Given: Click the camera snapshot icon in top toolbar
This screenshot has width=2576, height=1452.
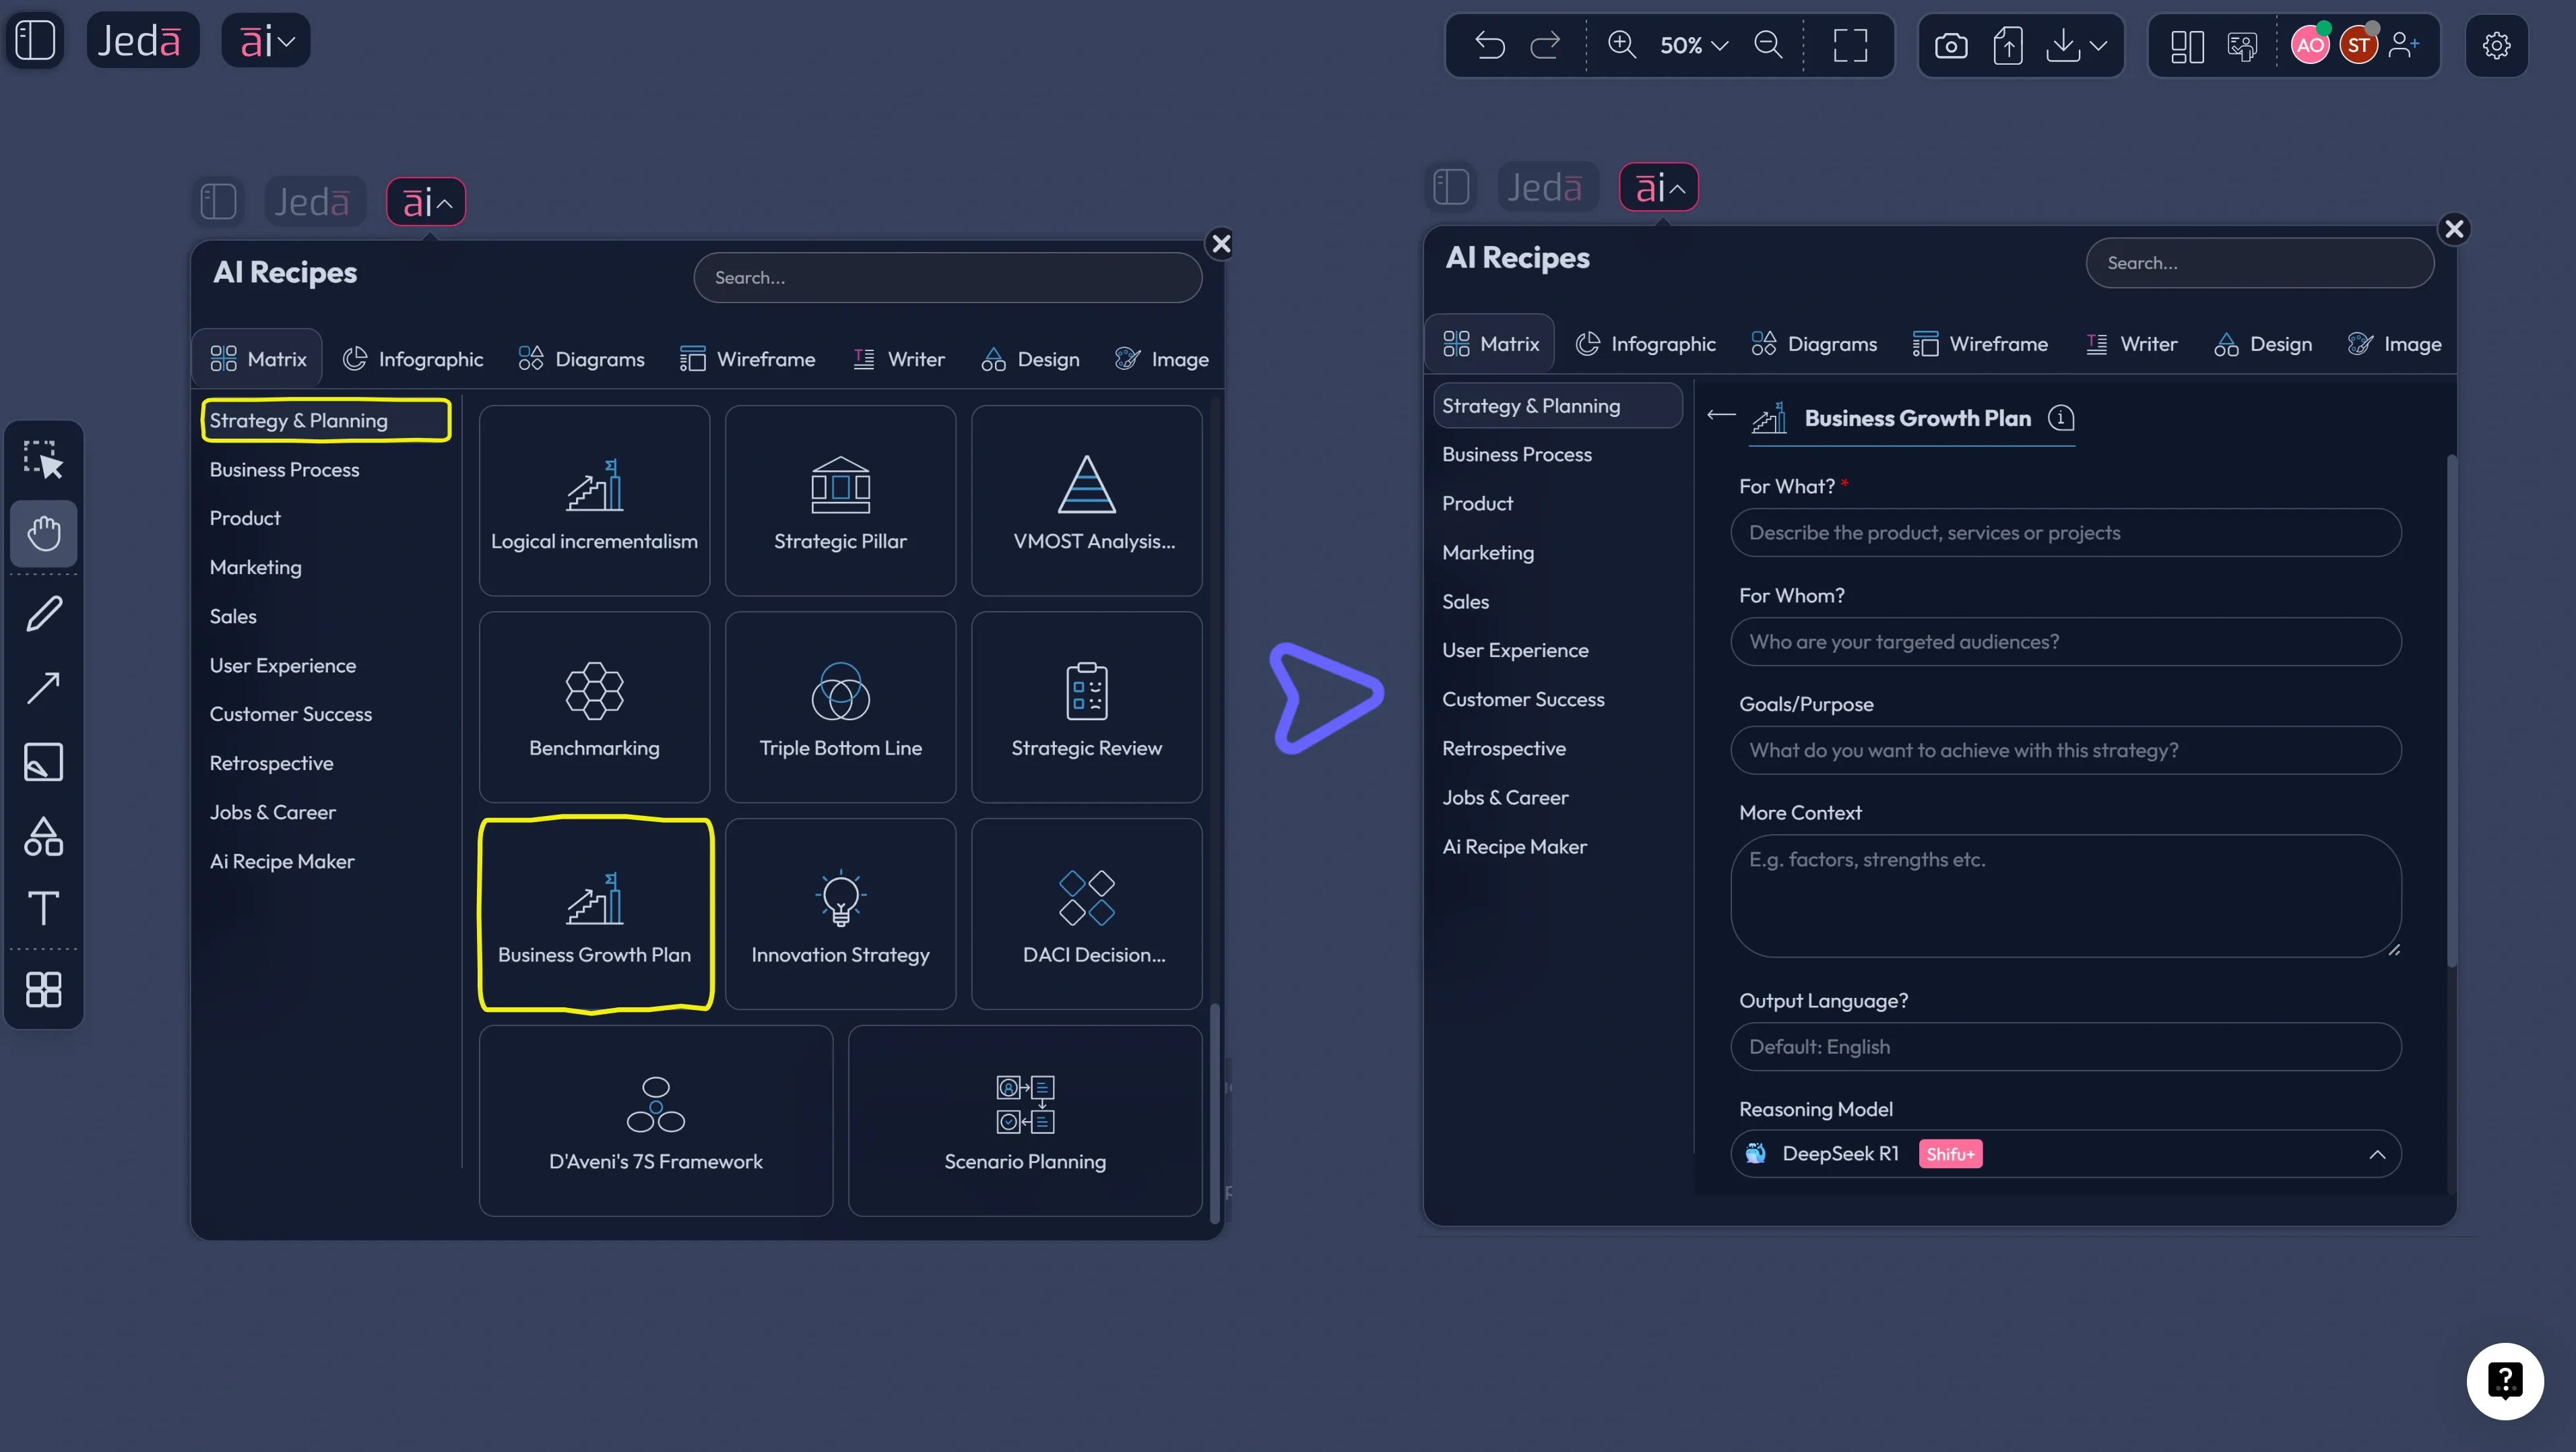Looking at the screenshot, I should [x=1951, y=45].
